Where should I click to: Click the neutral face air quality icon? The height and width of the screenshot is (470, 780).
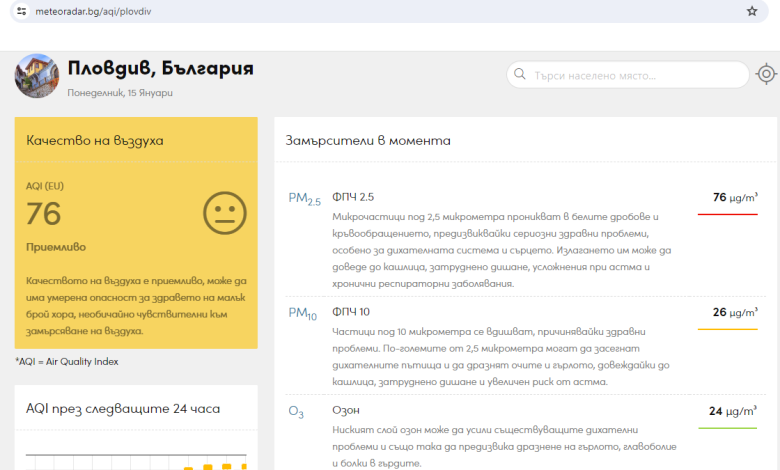pyautogui.click(x=224, y=213)
